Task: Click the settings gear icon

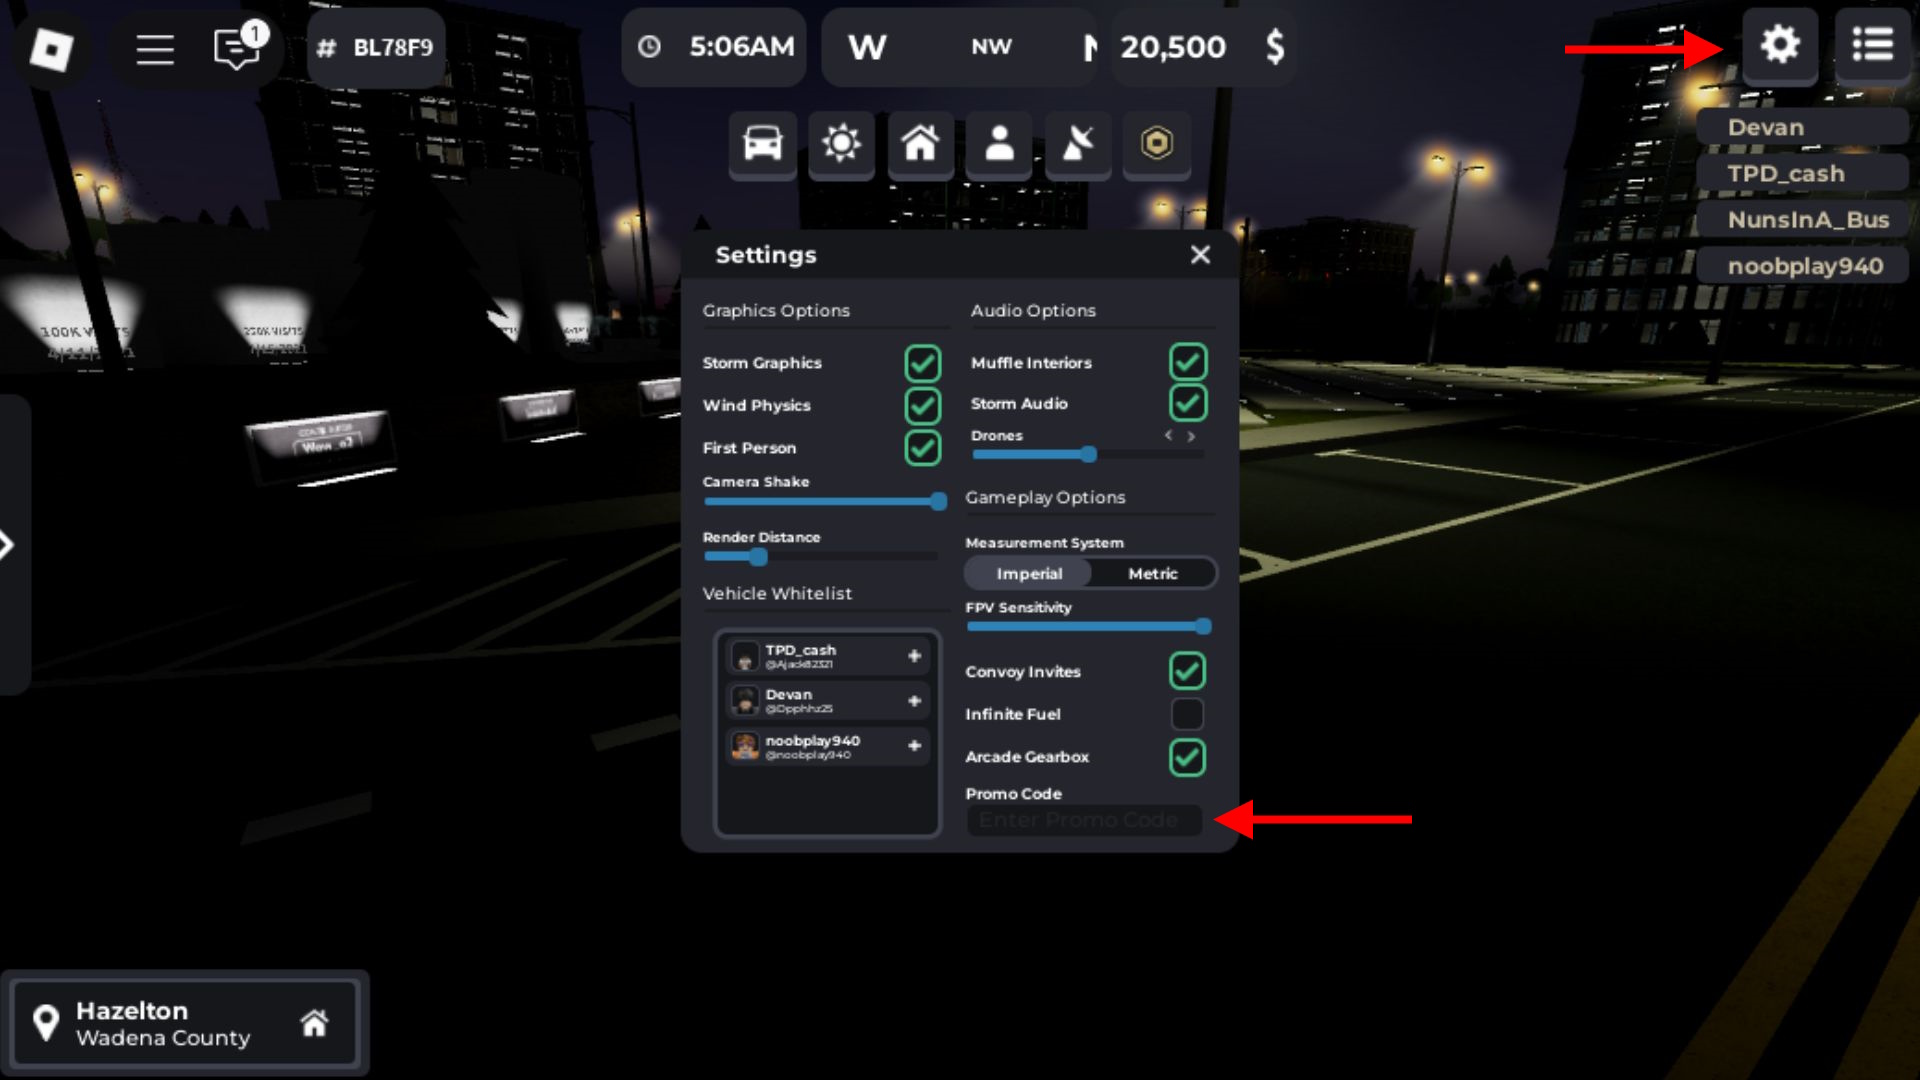Action: click(x=1780, y=45)
